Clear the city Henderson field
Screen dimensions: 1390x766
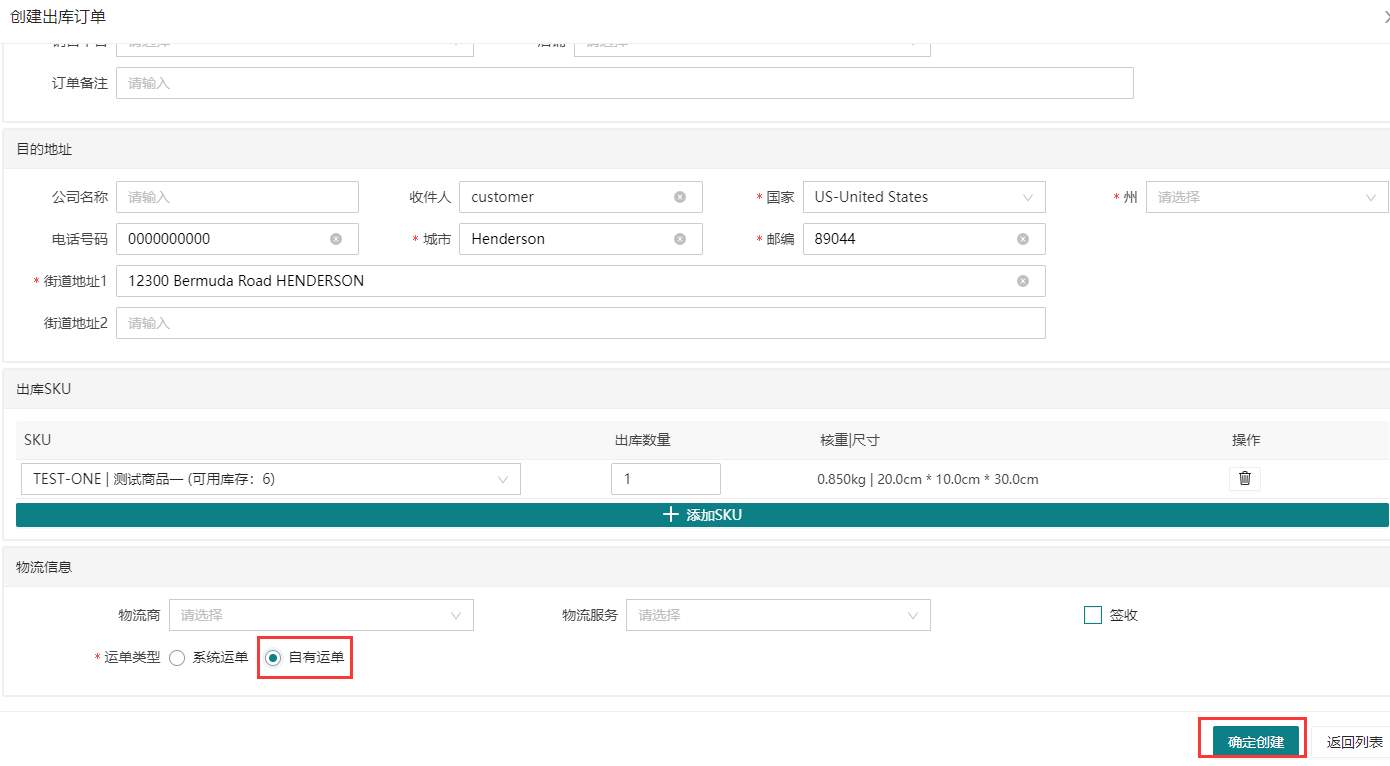[680, 239]
